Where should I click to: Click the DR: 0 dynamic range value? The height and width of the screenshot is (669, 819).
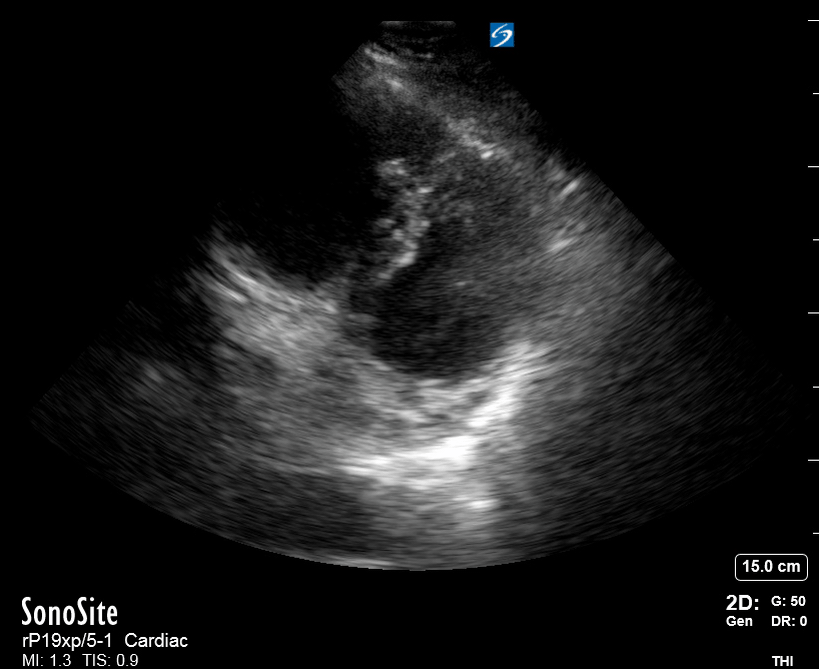(789, 621)
